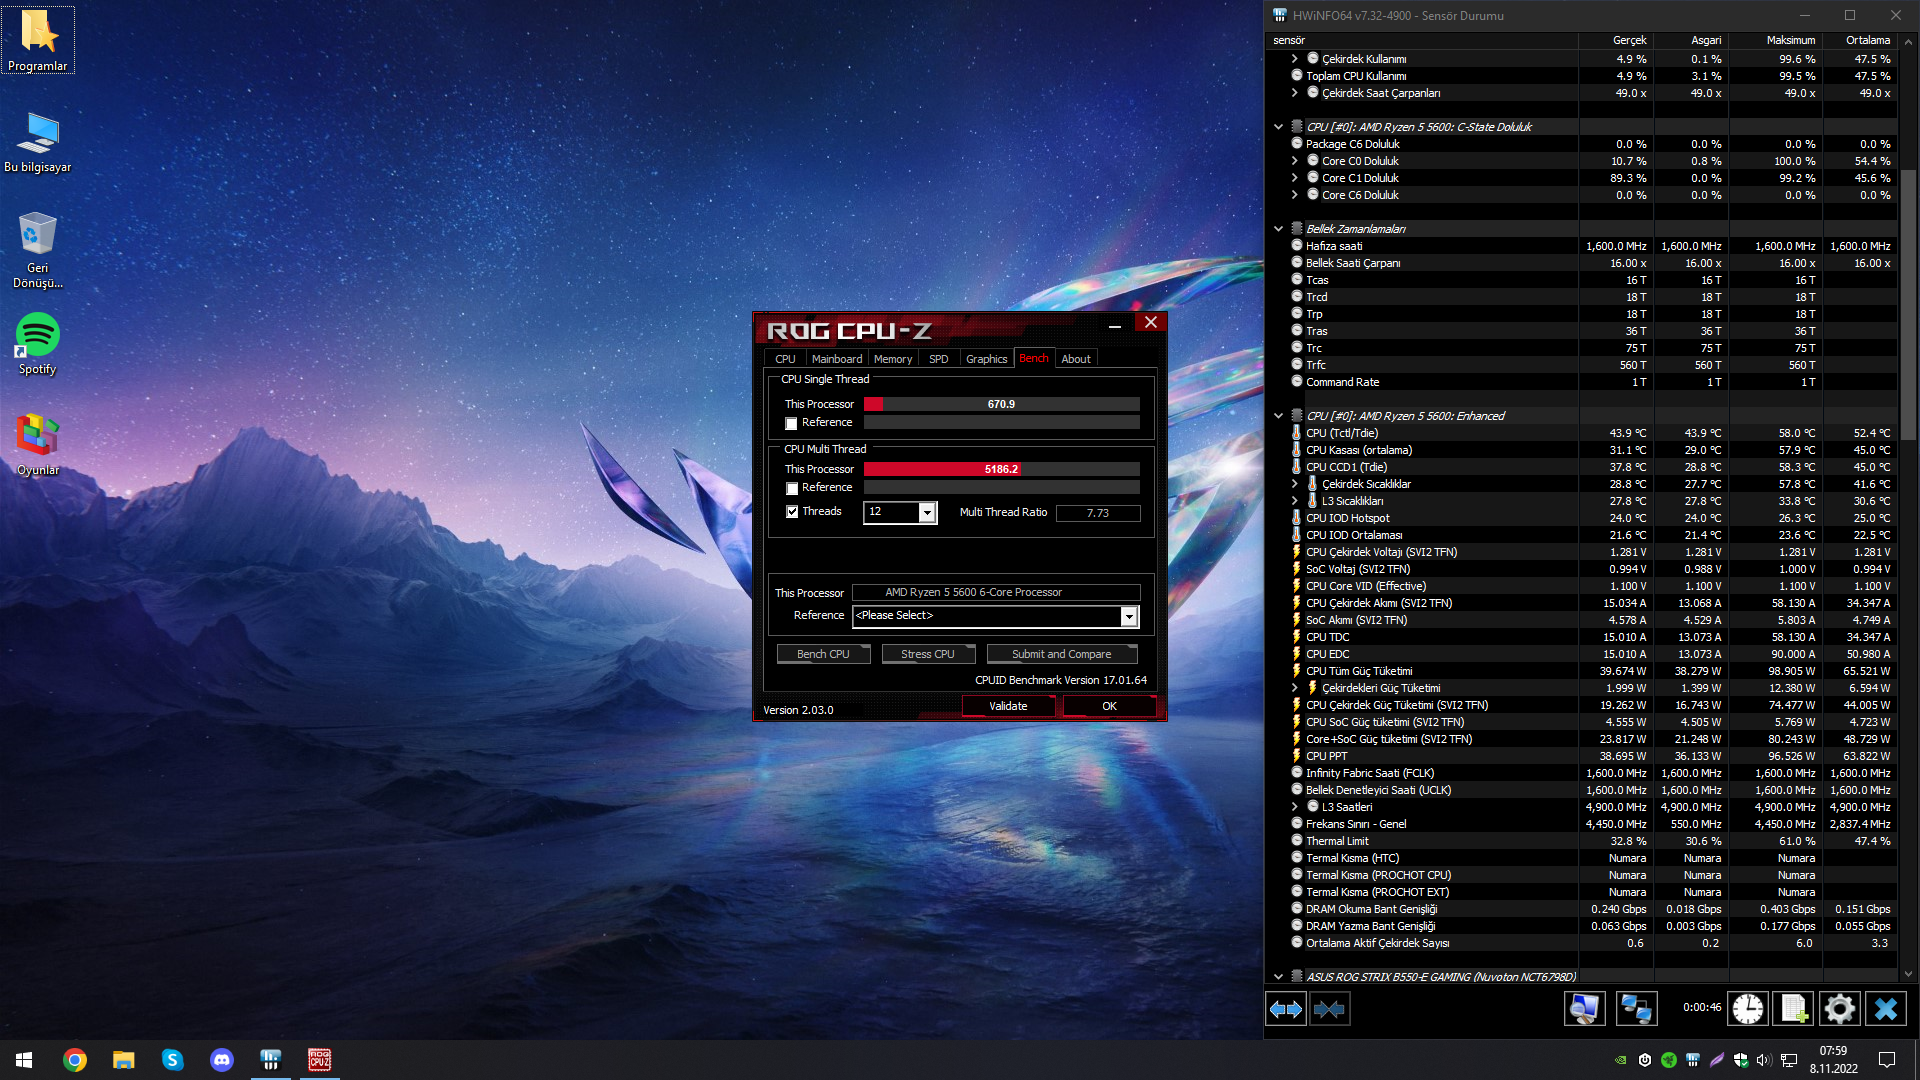Click Multi Thread score bar 5186.2
Screen dimensions: 1920x1080
click(1001, 470)
